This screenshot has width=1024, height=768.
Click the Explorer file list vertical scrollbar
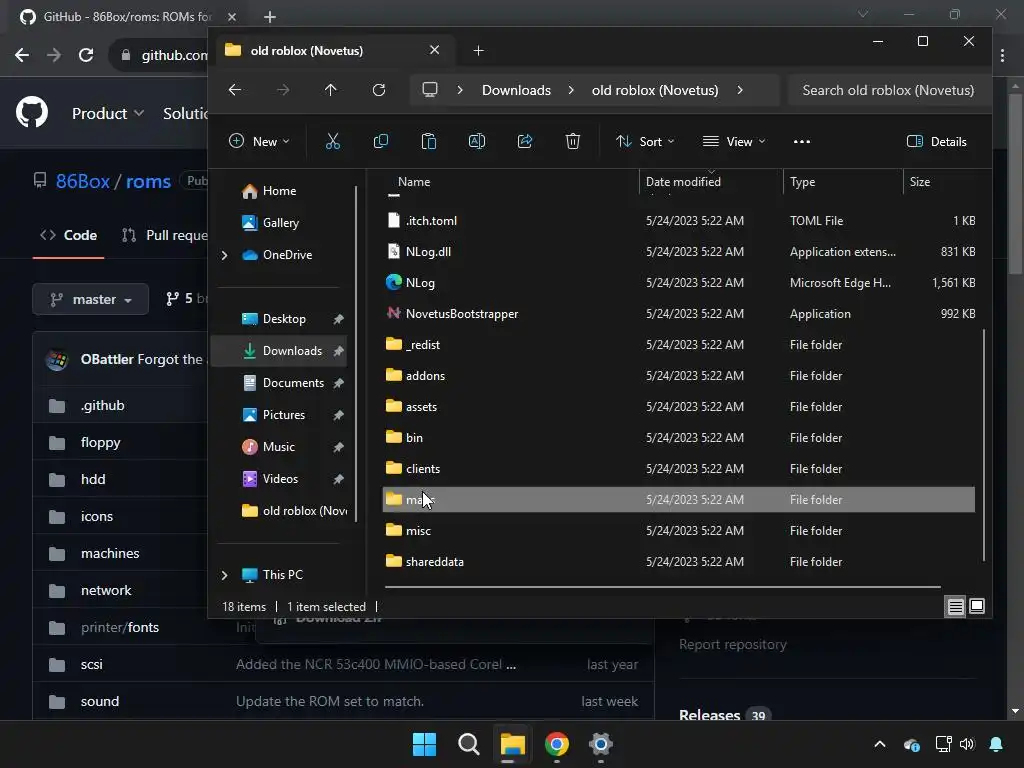[x=984, y=444]
